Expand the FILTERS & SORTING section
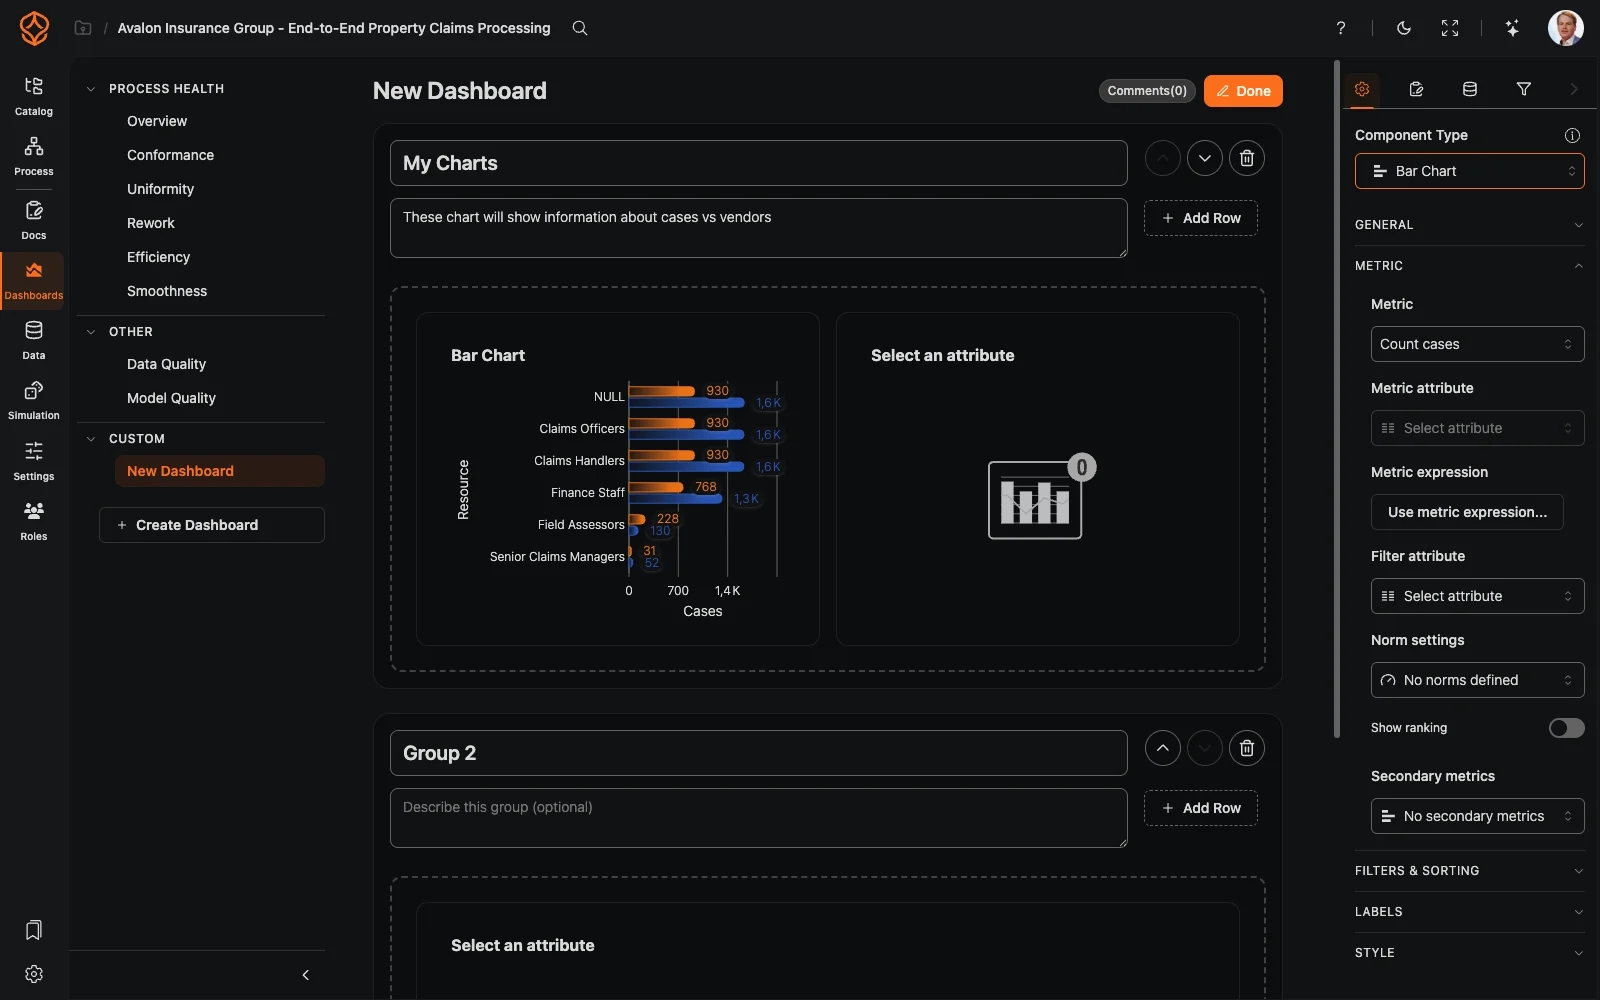This screenshot has width=1600, height=1000. tap(1470, 871)
